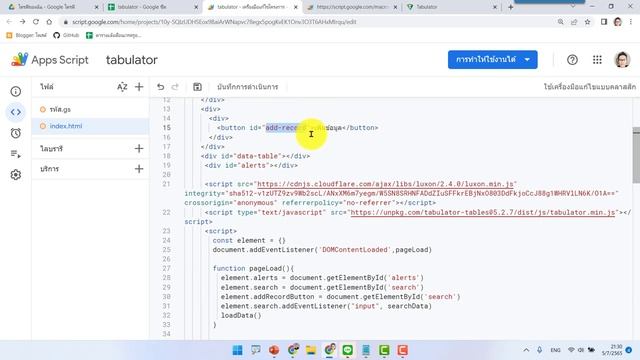Click the editor vertical scrollbar thumb
This screenshot has width=640, height=360.
(636, 155)
